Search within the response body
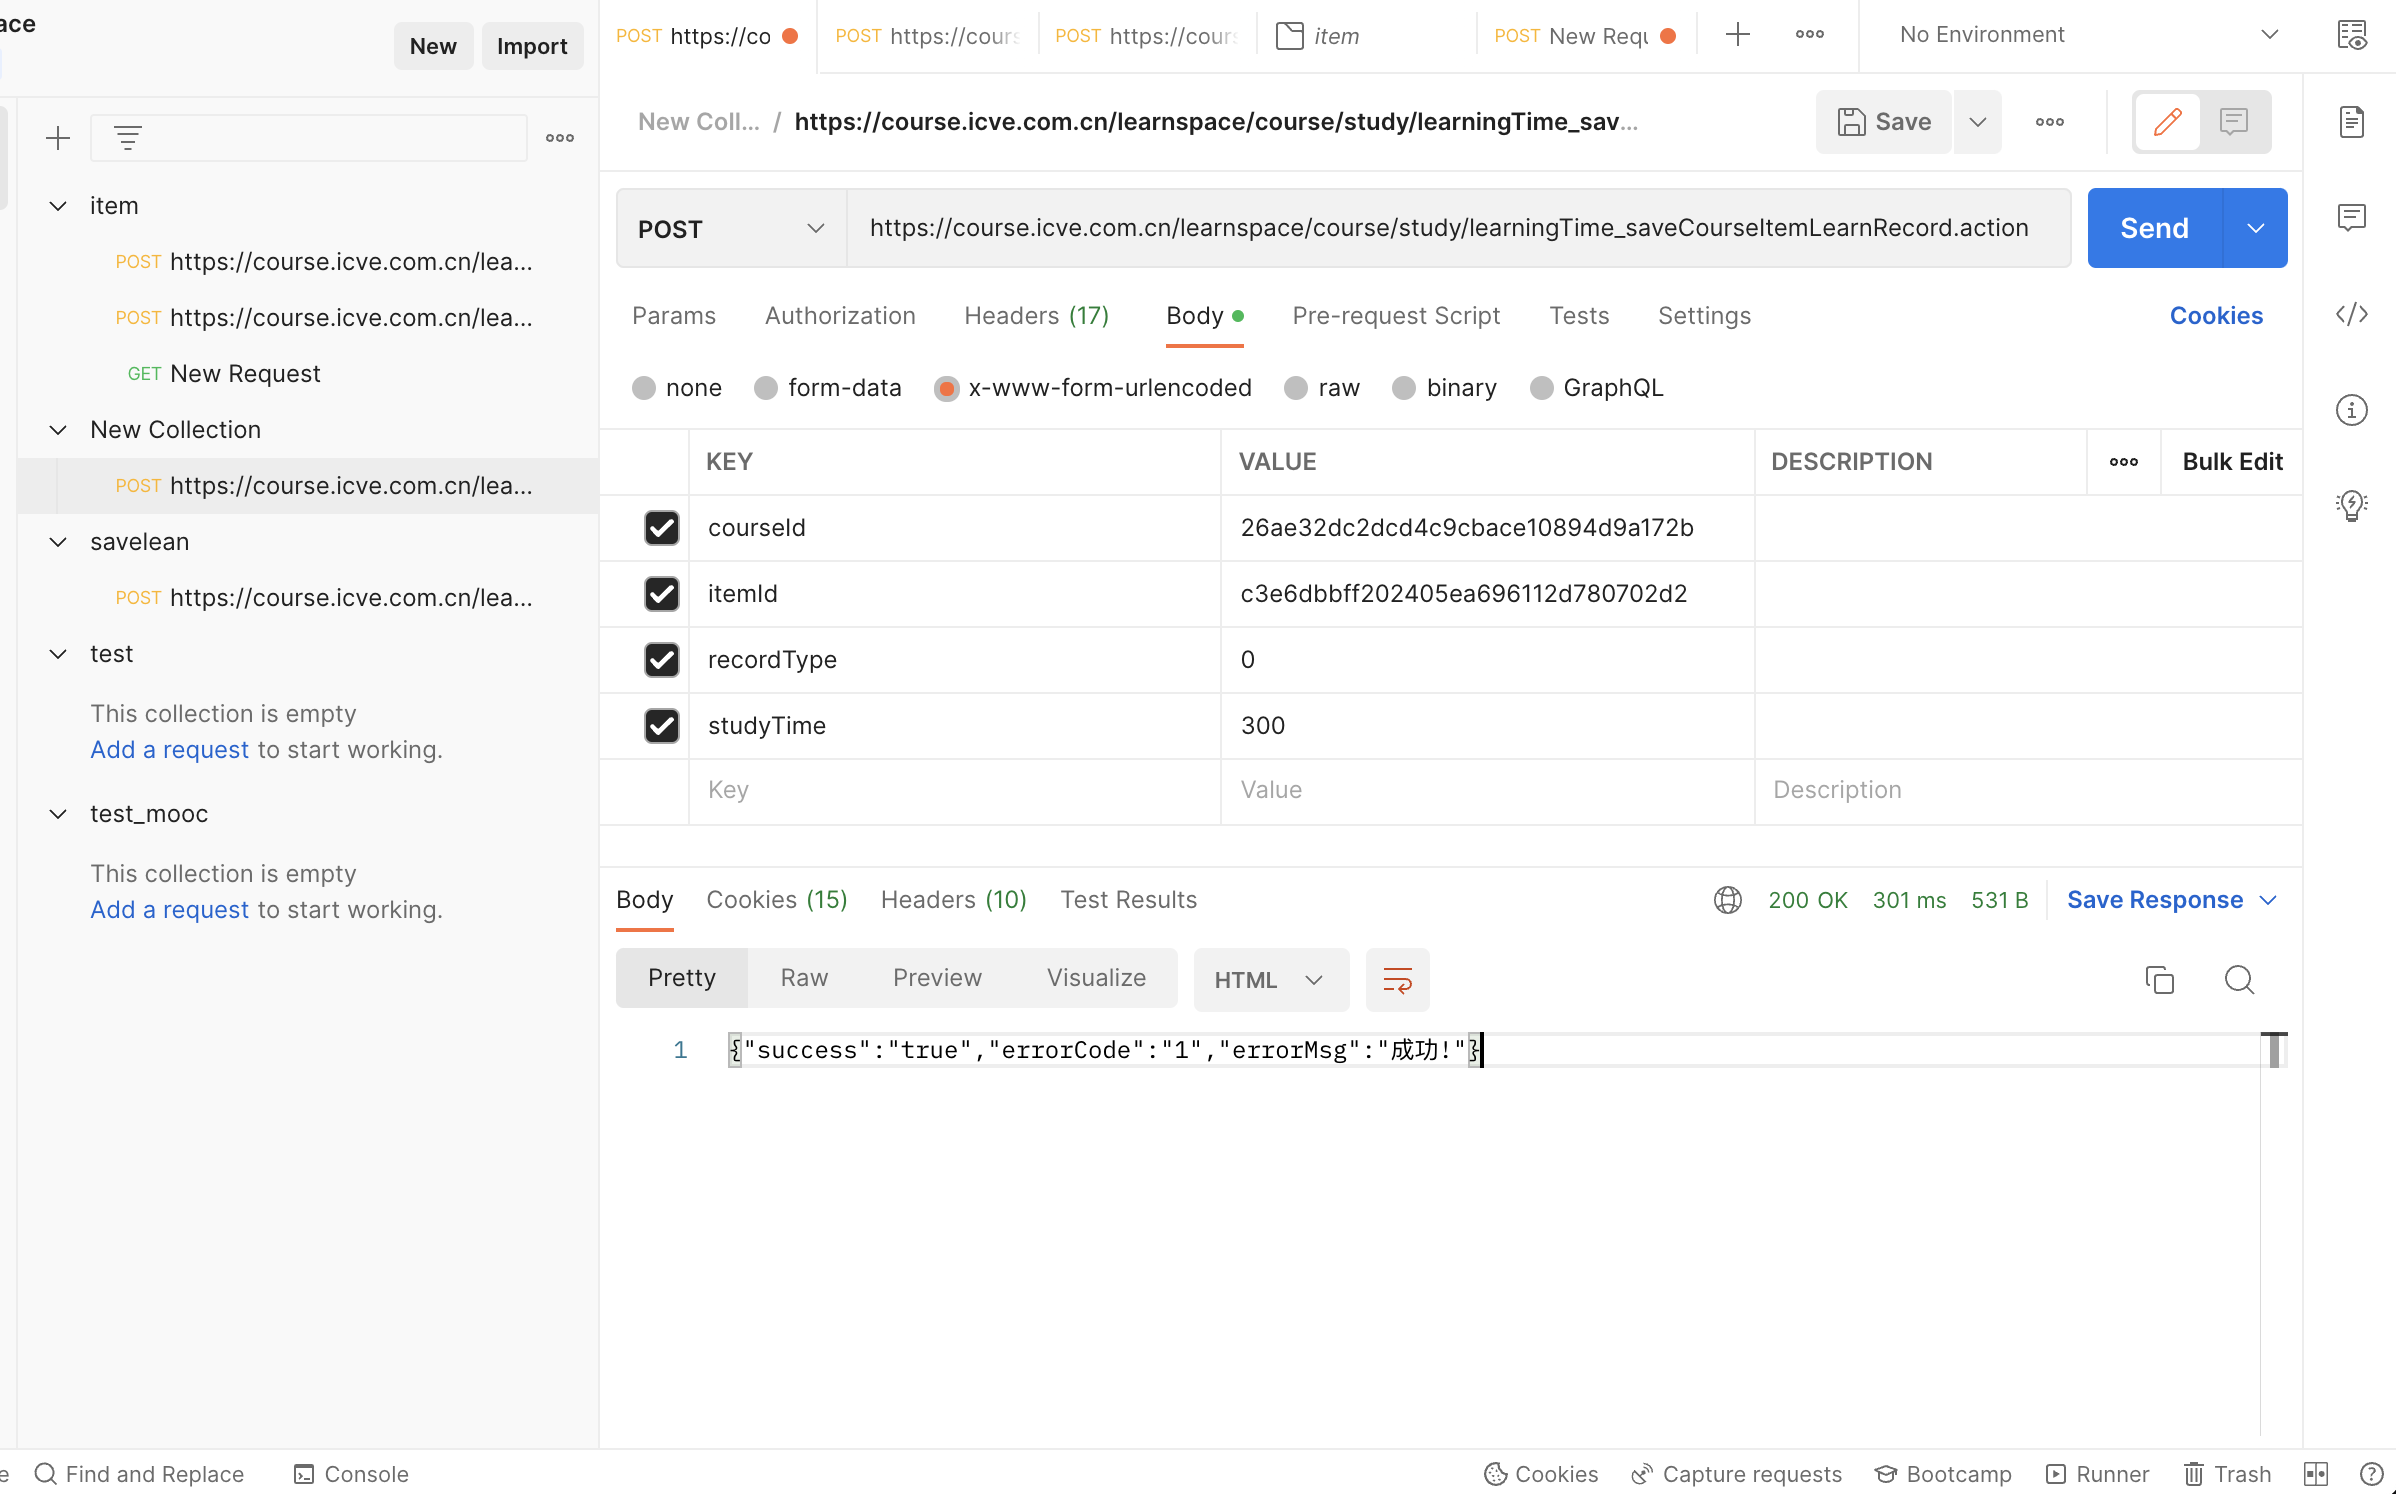This screenshot has height=1494, width=2396. (x=2239, y=979)
